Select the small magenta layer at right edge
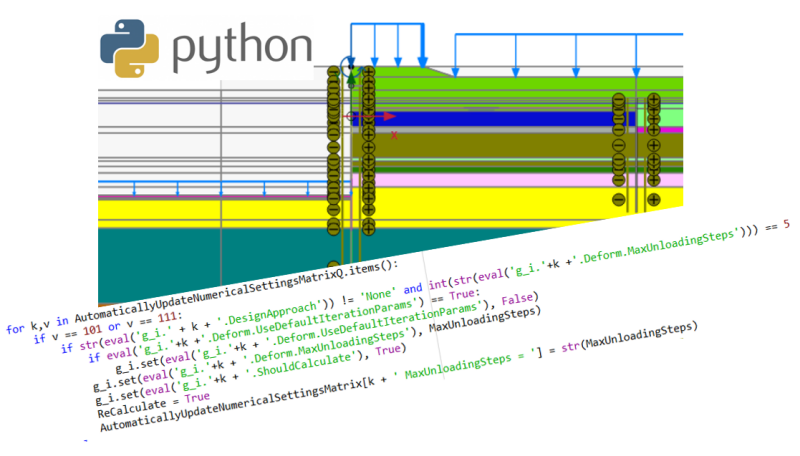Image resolution: width=800 pixels, height=456 pixels. click(659, 130)
